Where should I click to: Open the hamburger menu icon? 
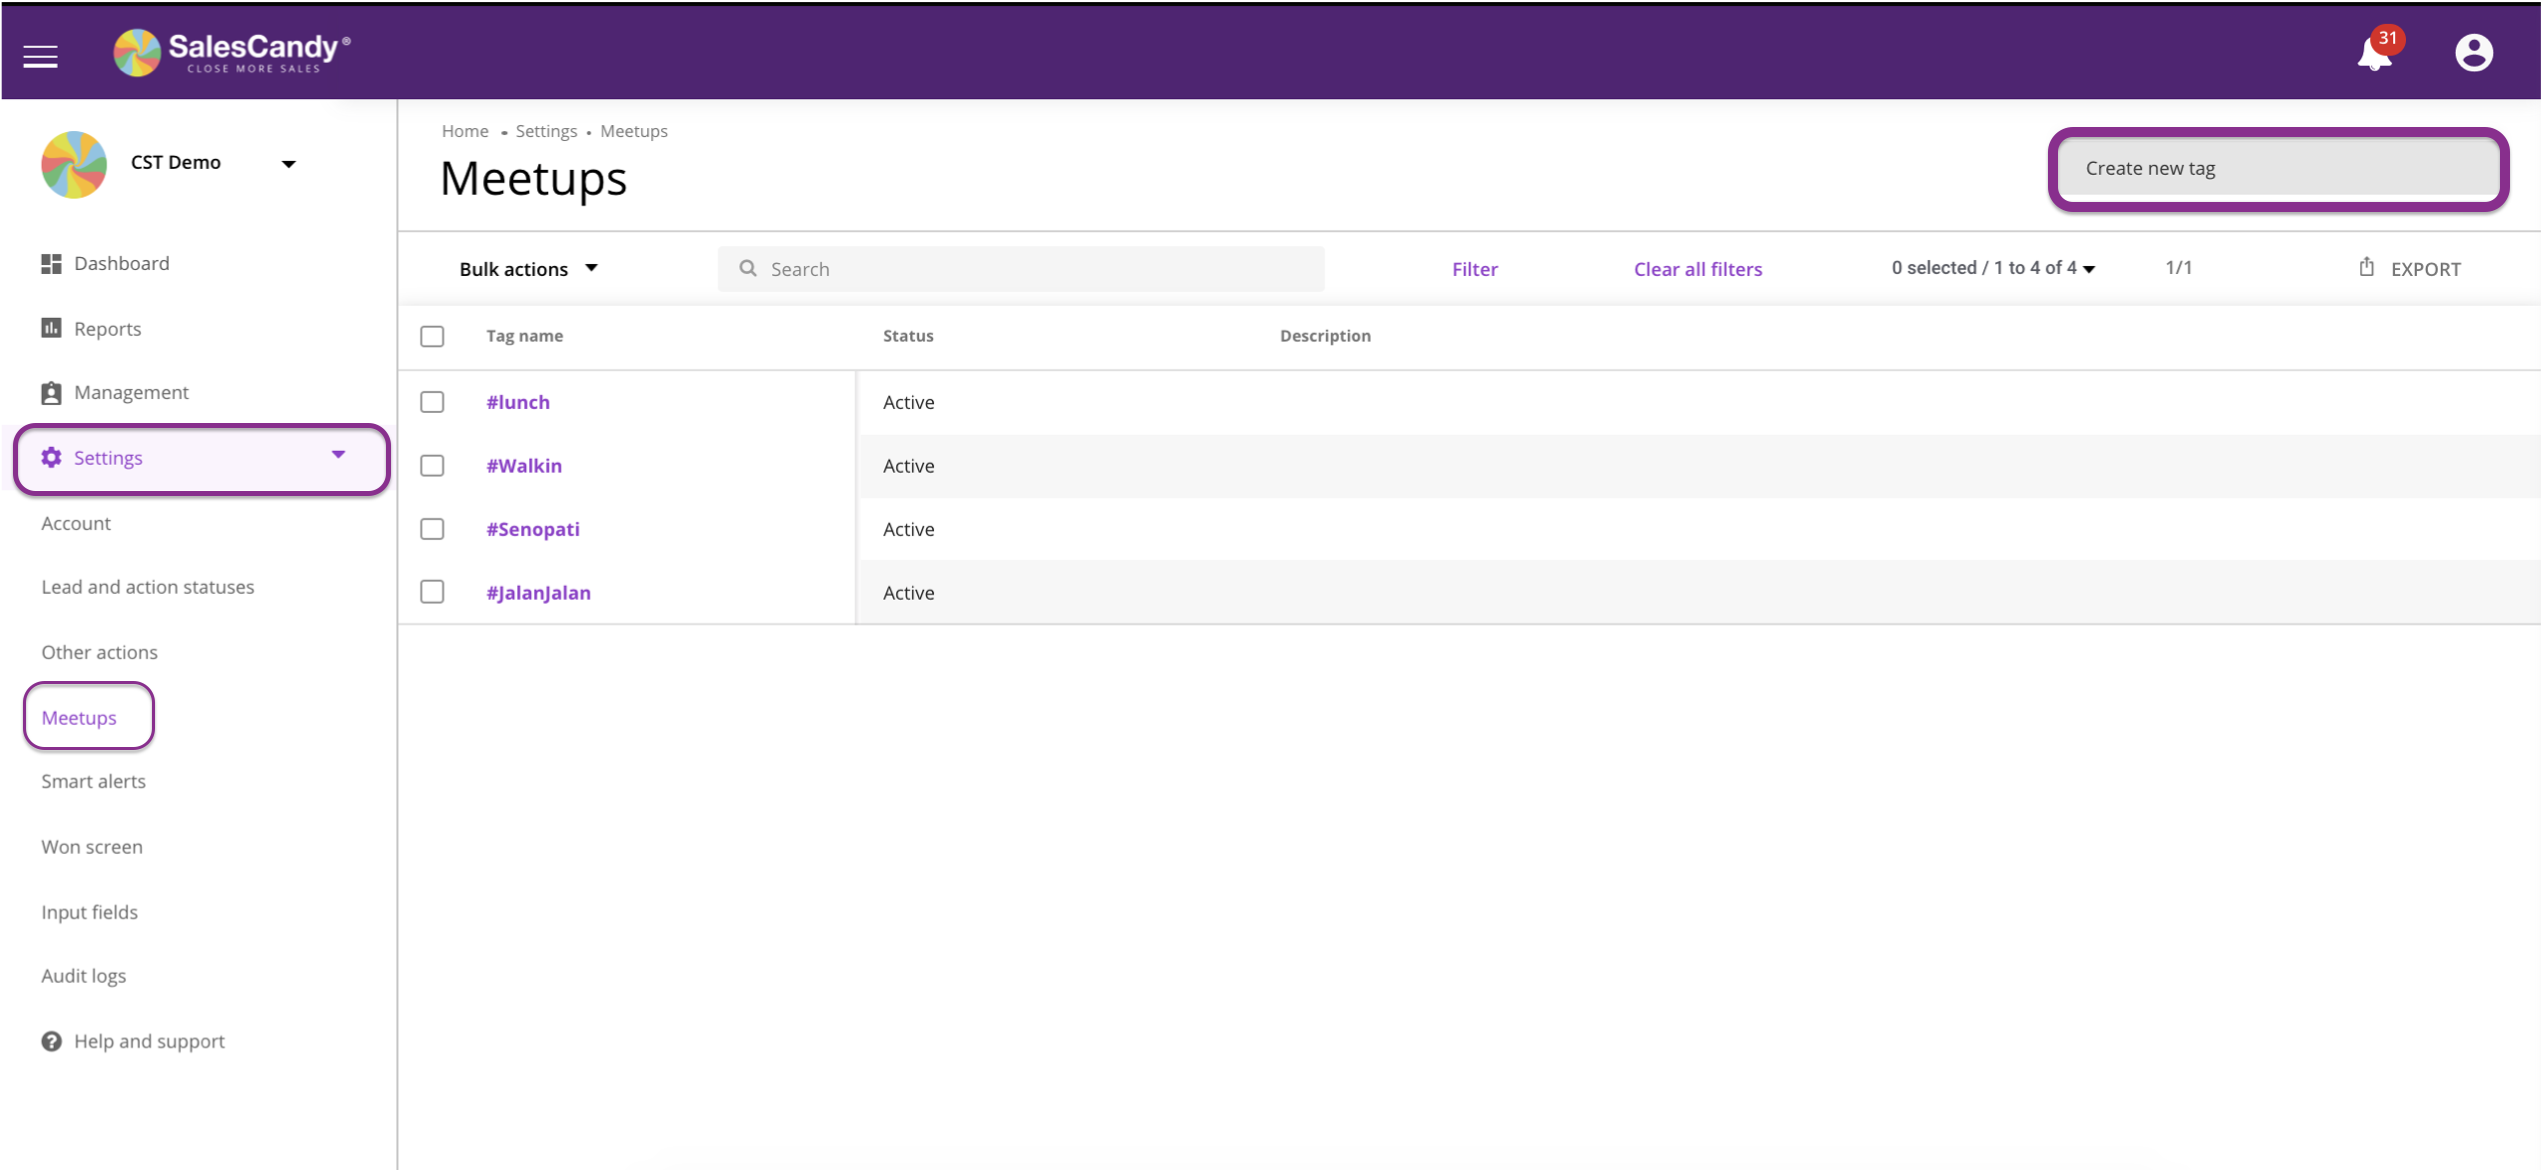coord(40,56)
